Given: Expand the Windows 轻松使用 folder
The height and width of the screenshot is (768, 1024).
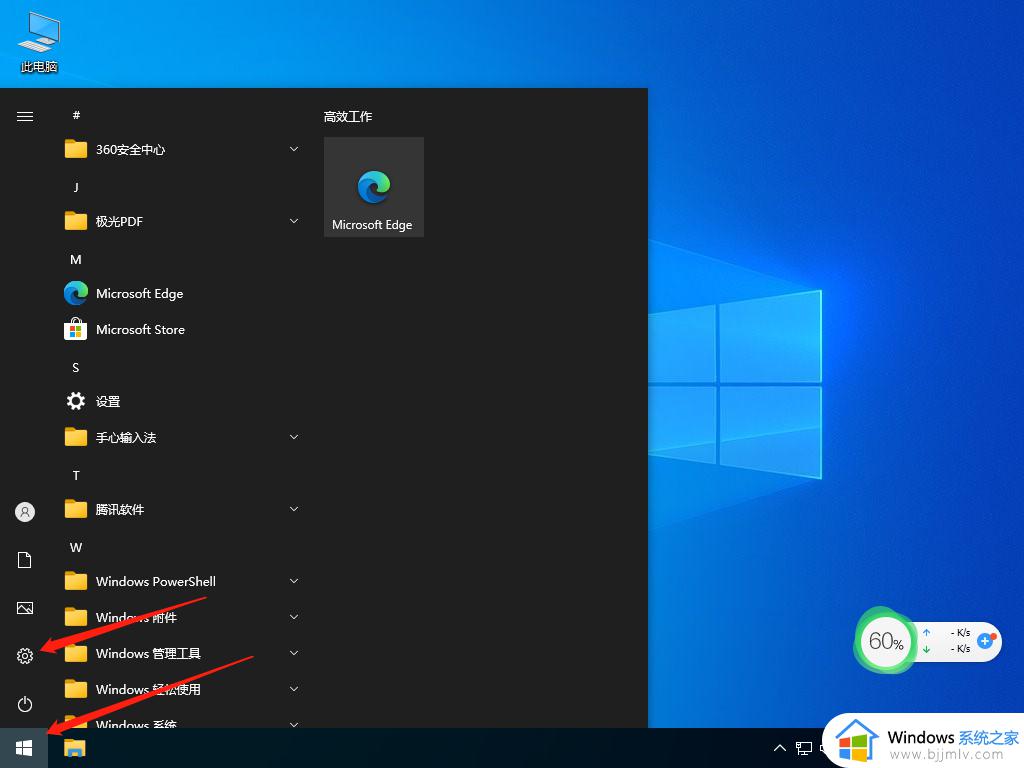Looking at the screenshot, I should pyautogui.click(x=180, y=688).
